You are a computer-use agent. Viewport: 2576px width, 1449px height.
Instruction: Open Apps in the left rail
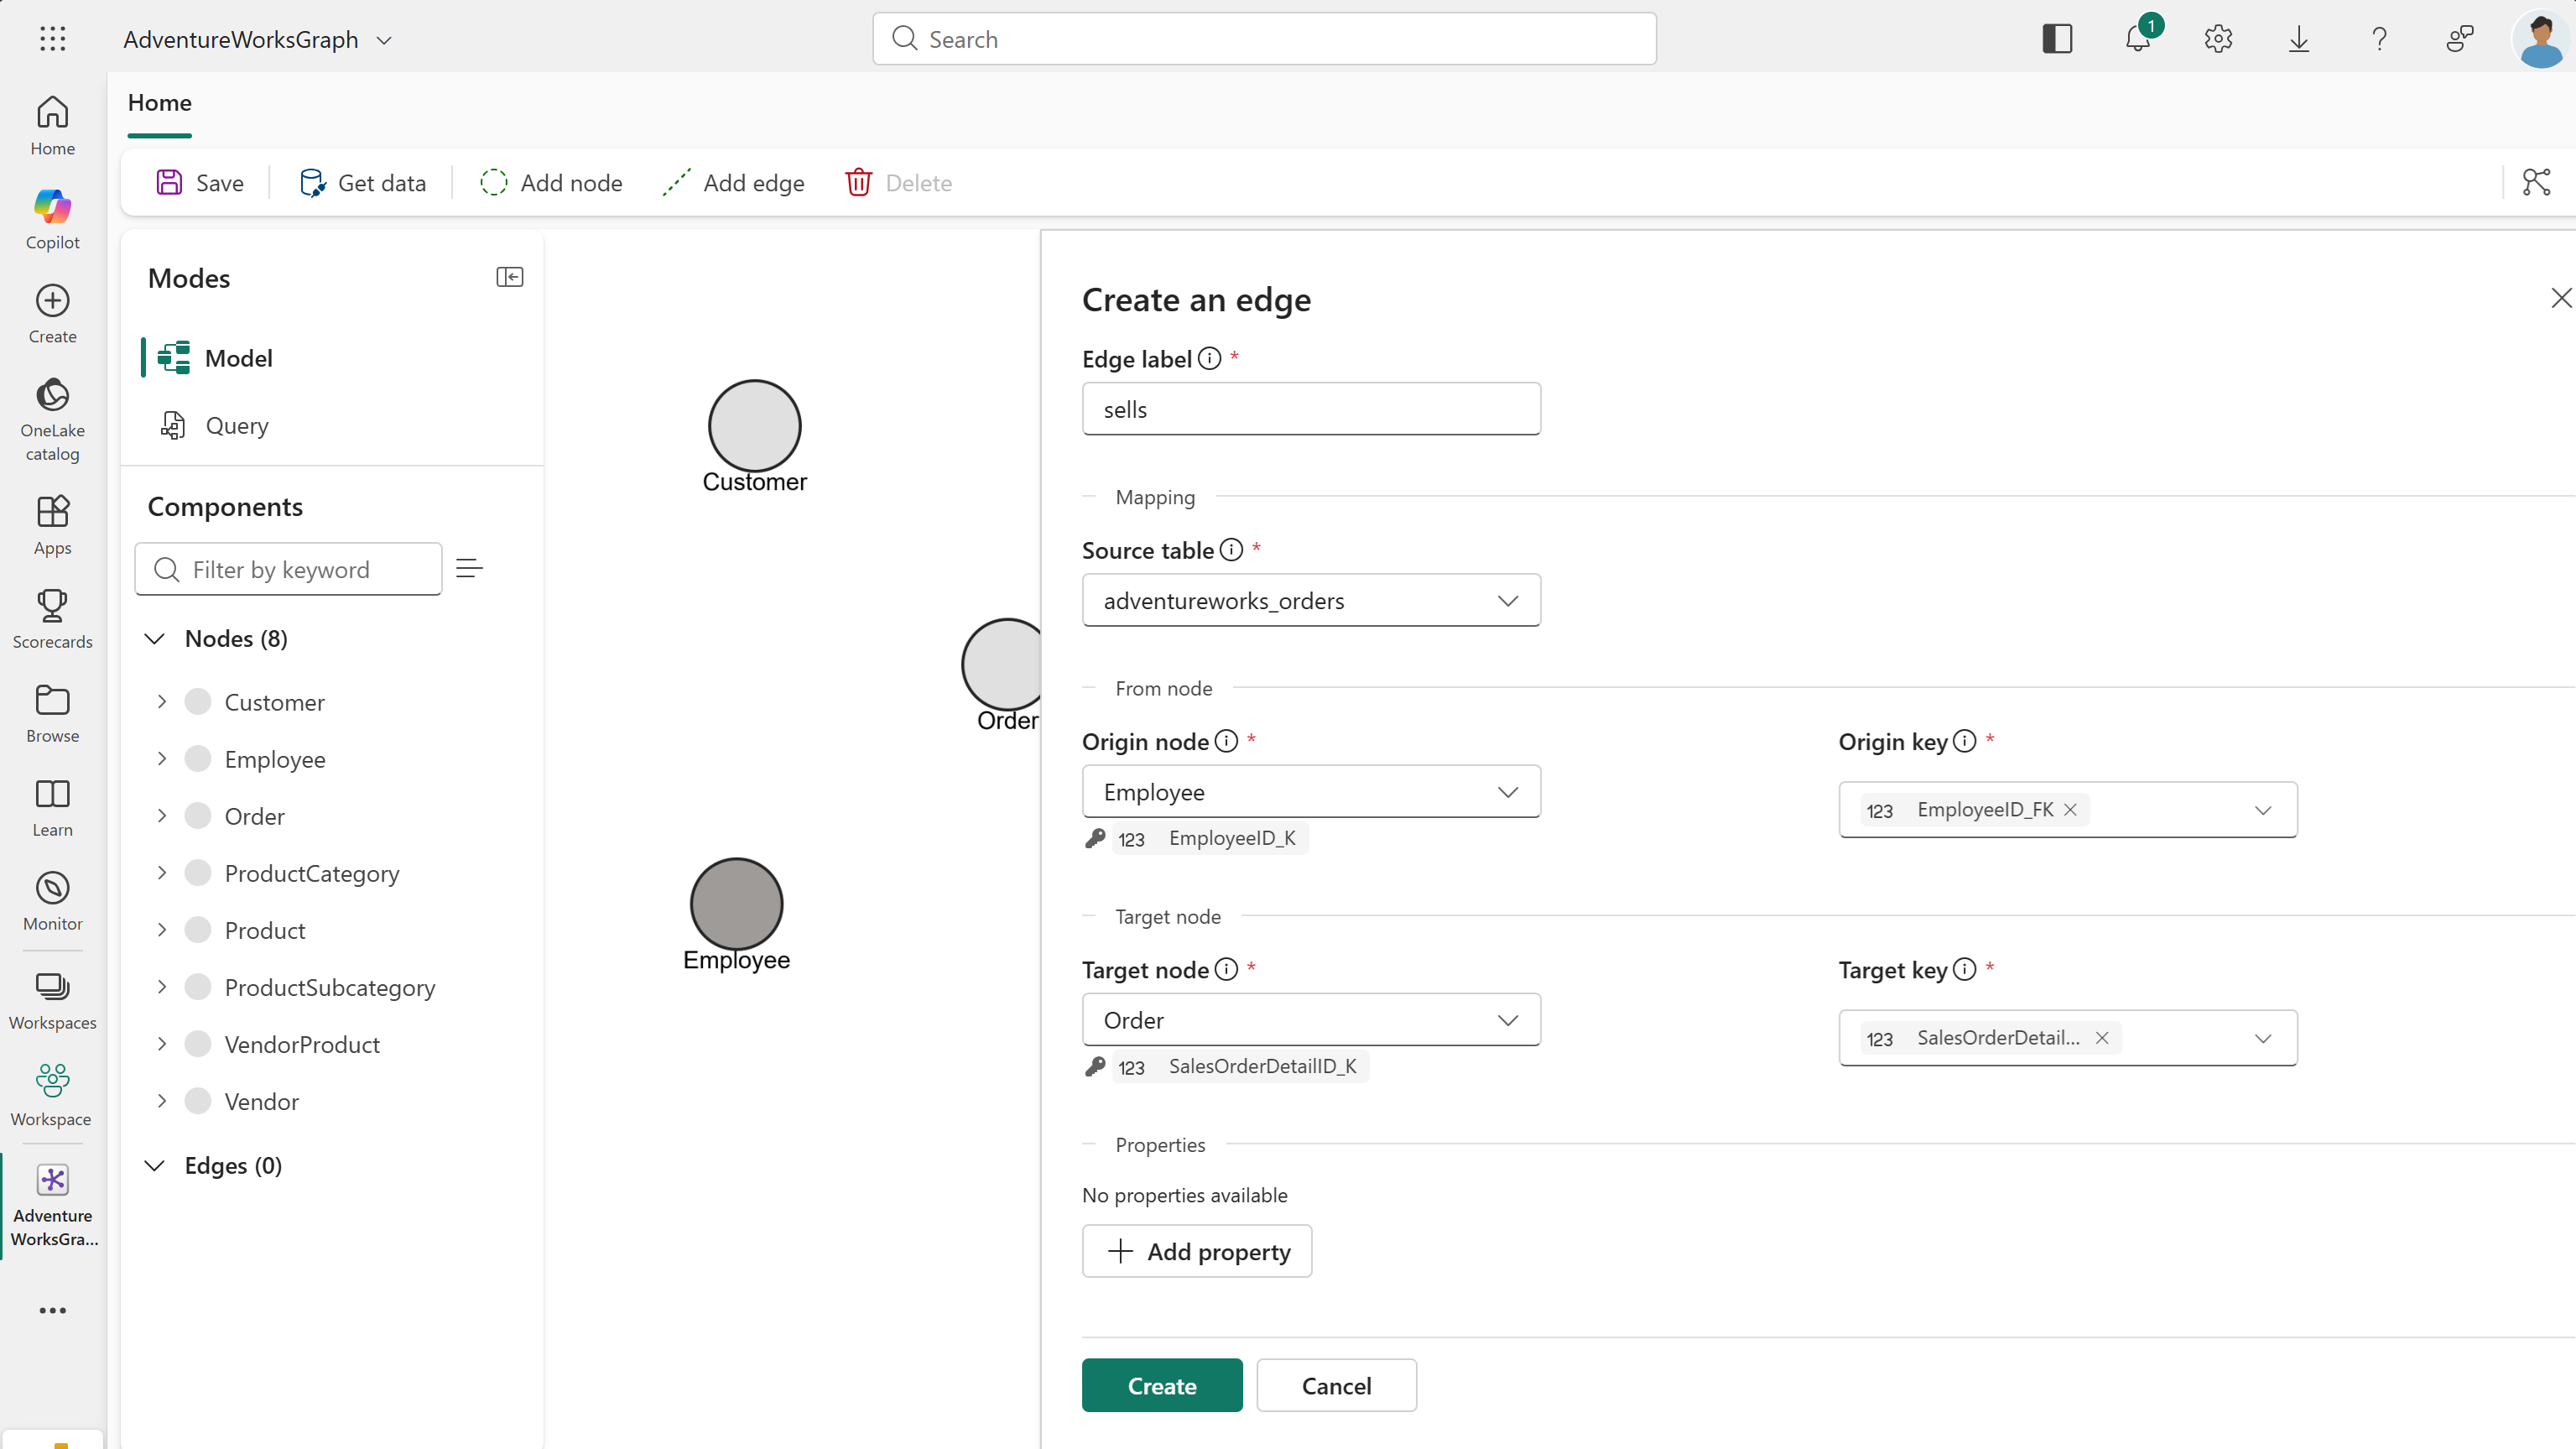tap(53, 526)
